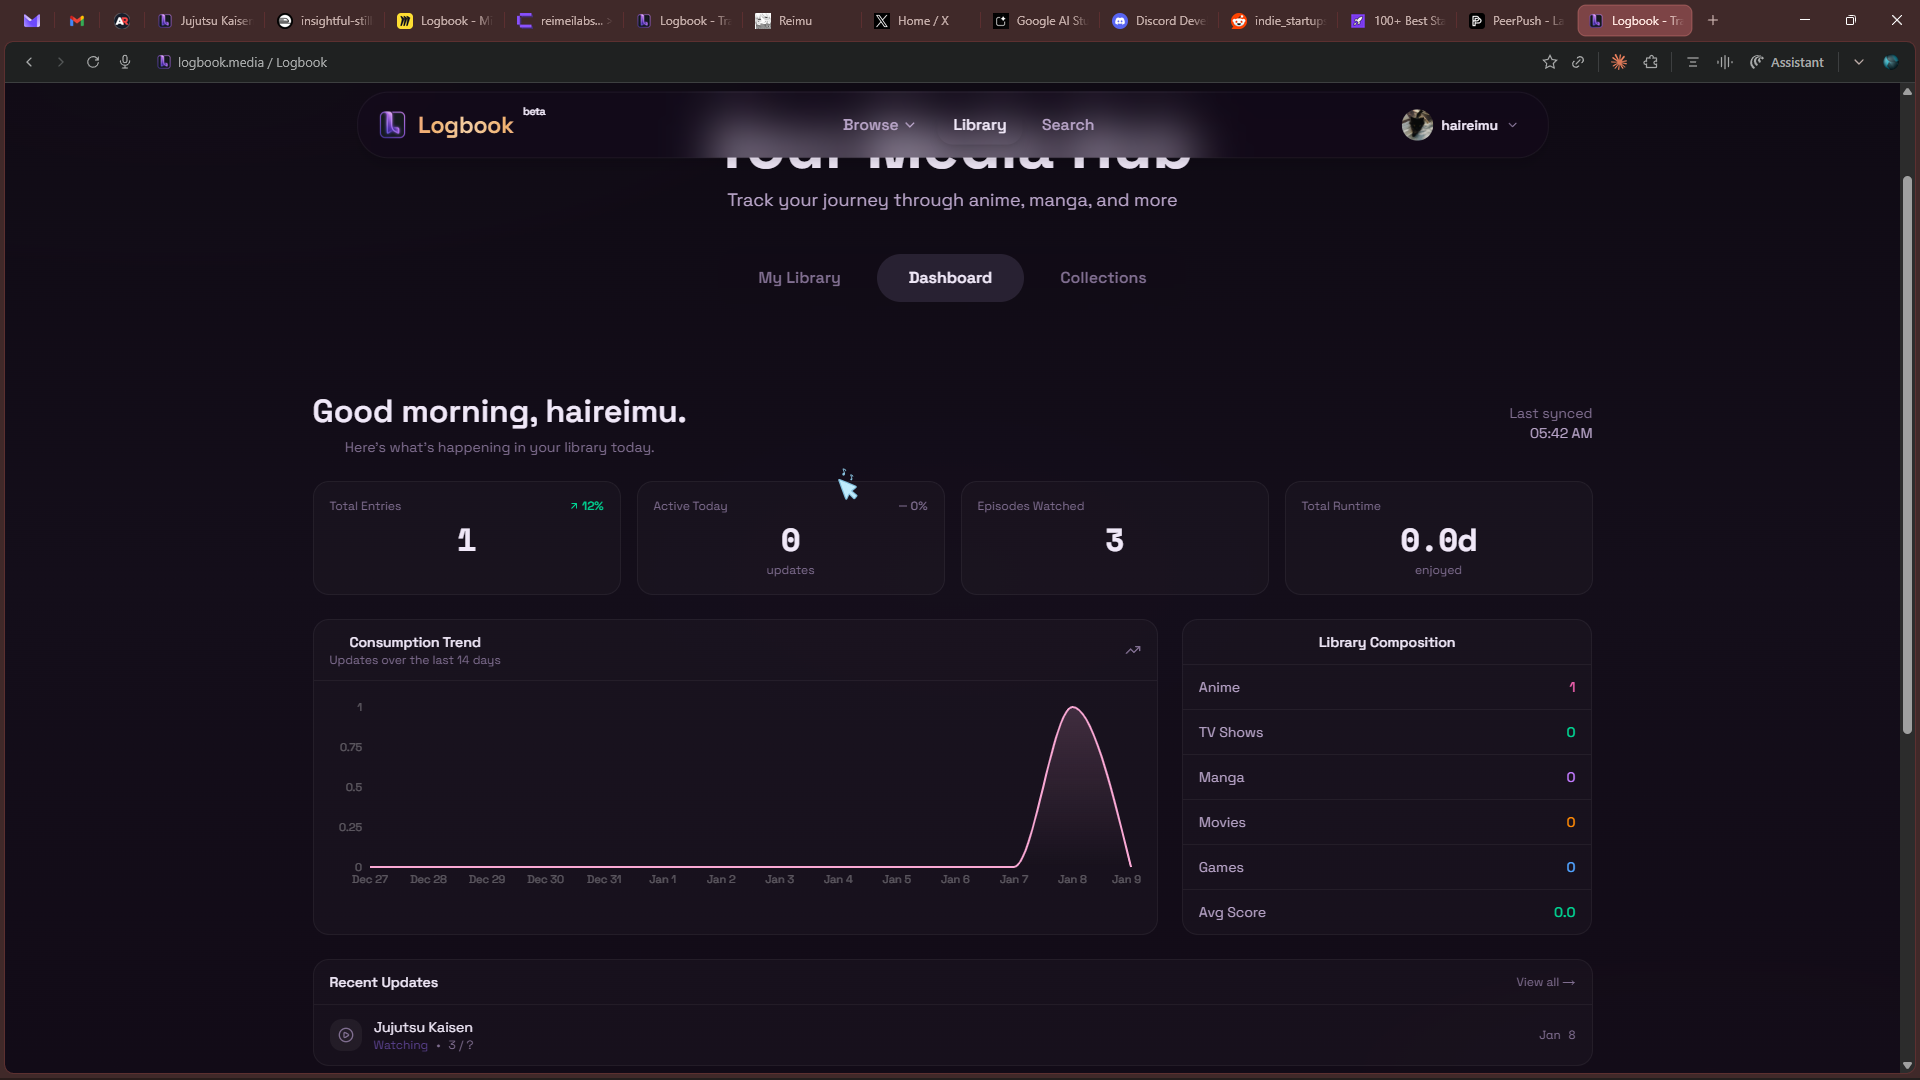Expand the Browse dropdown menu
The height and width of the screenshot is (1080, 1920).
click(x=878, y=125)
